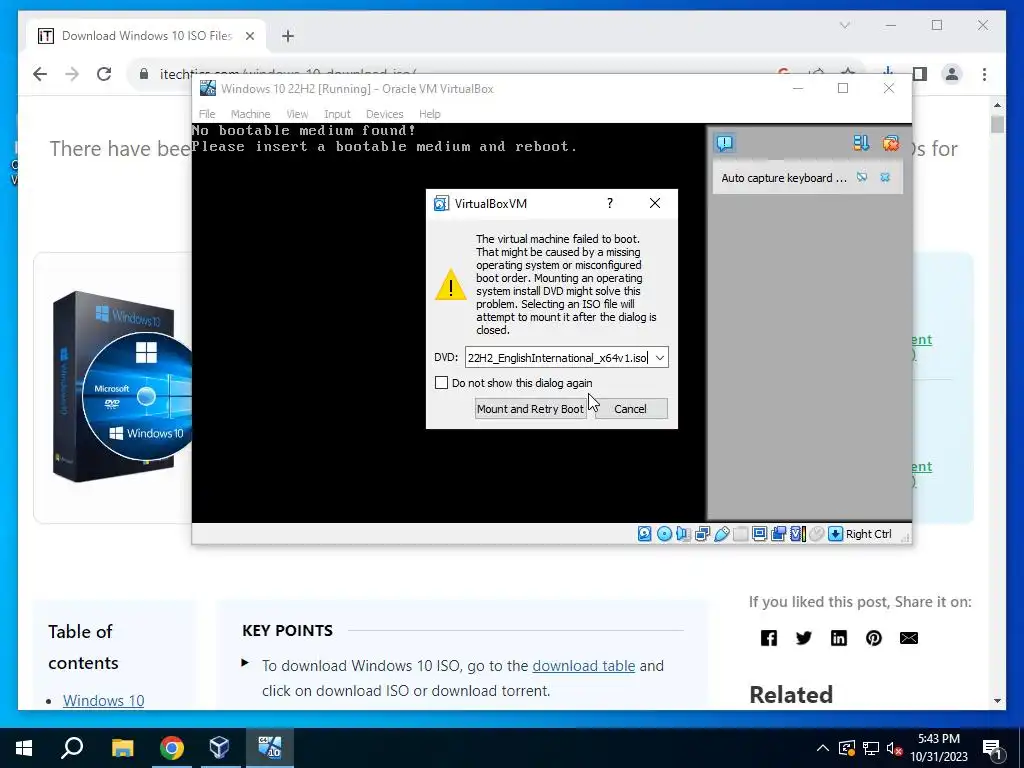
Task: Click the network adapters icon in VirtualBox status bar
Action: (703, 534)
